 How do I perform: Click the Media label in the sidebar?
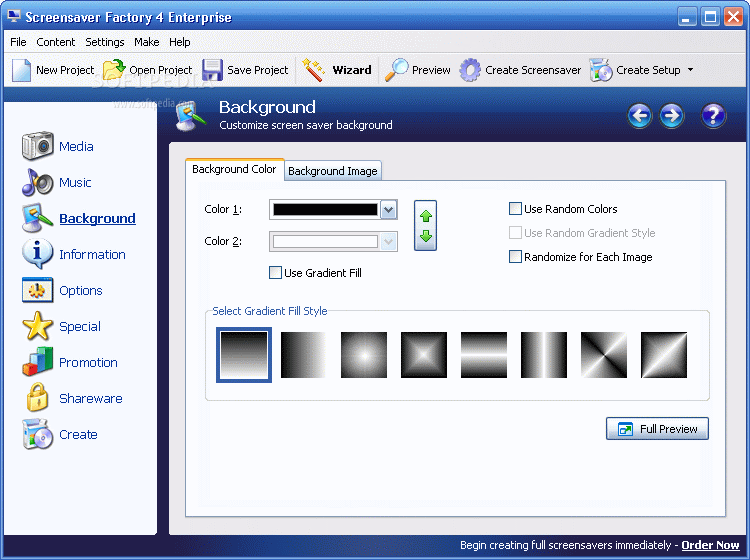76,146
